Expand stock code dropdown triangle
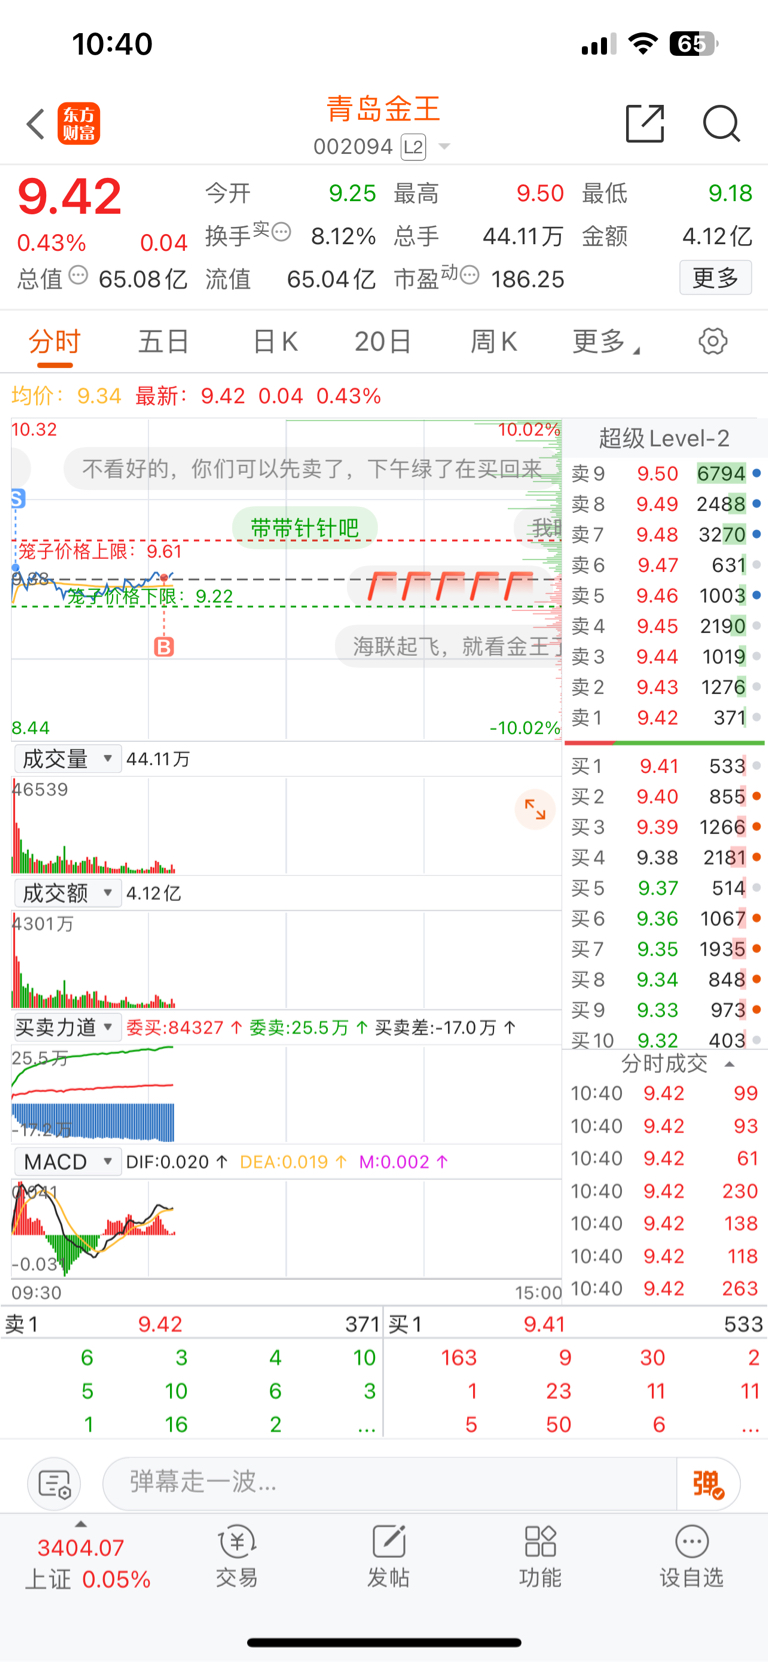Viewport: 768px width, 1662px height. [x=444, y=147]
